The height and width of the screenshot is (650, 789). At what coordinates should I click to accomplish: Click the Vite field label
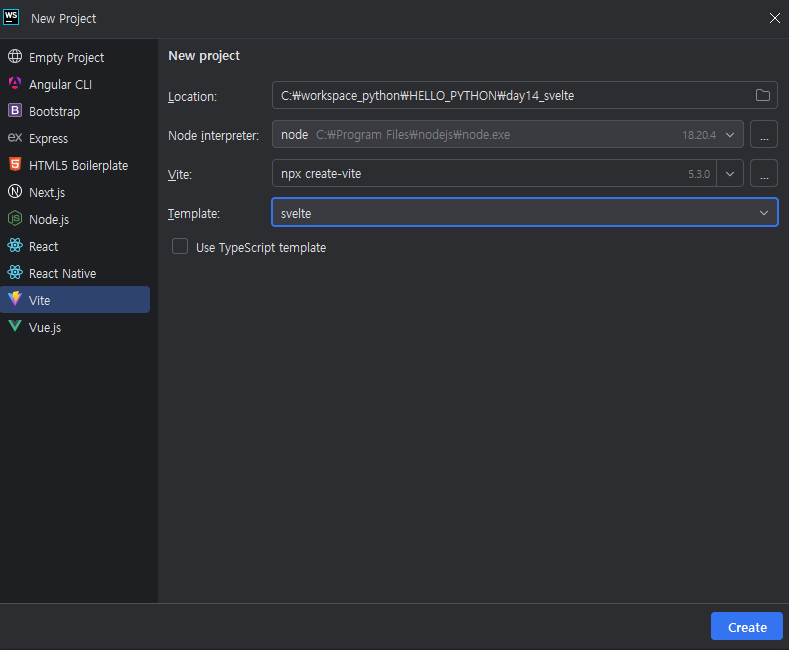coord(180,175)
